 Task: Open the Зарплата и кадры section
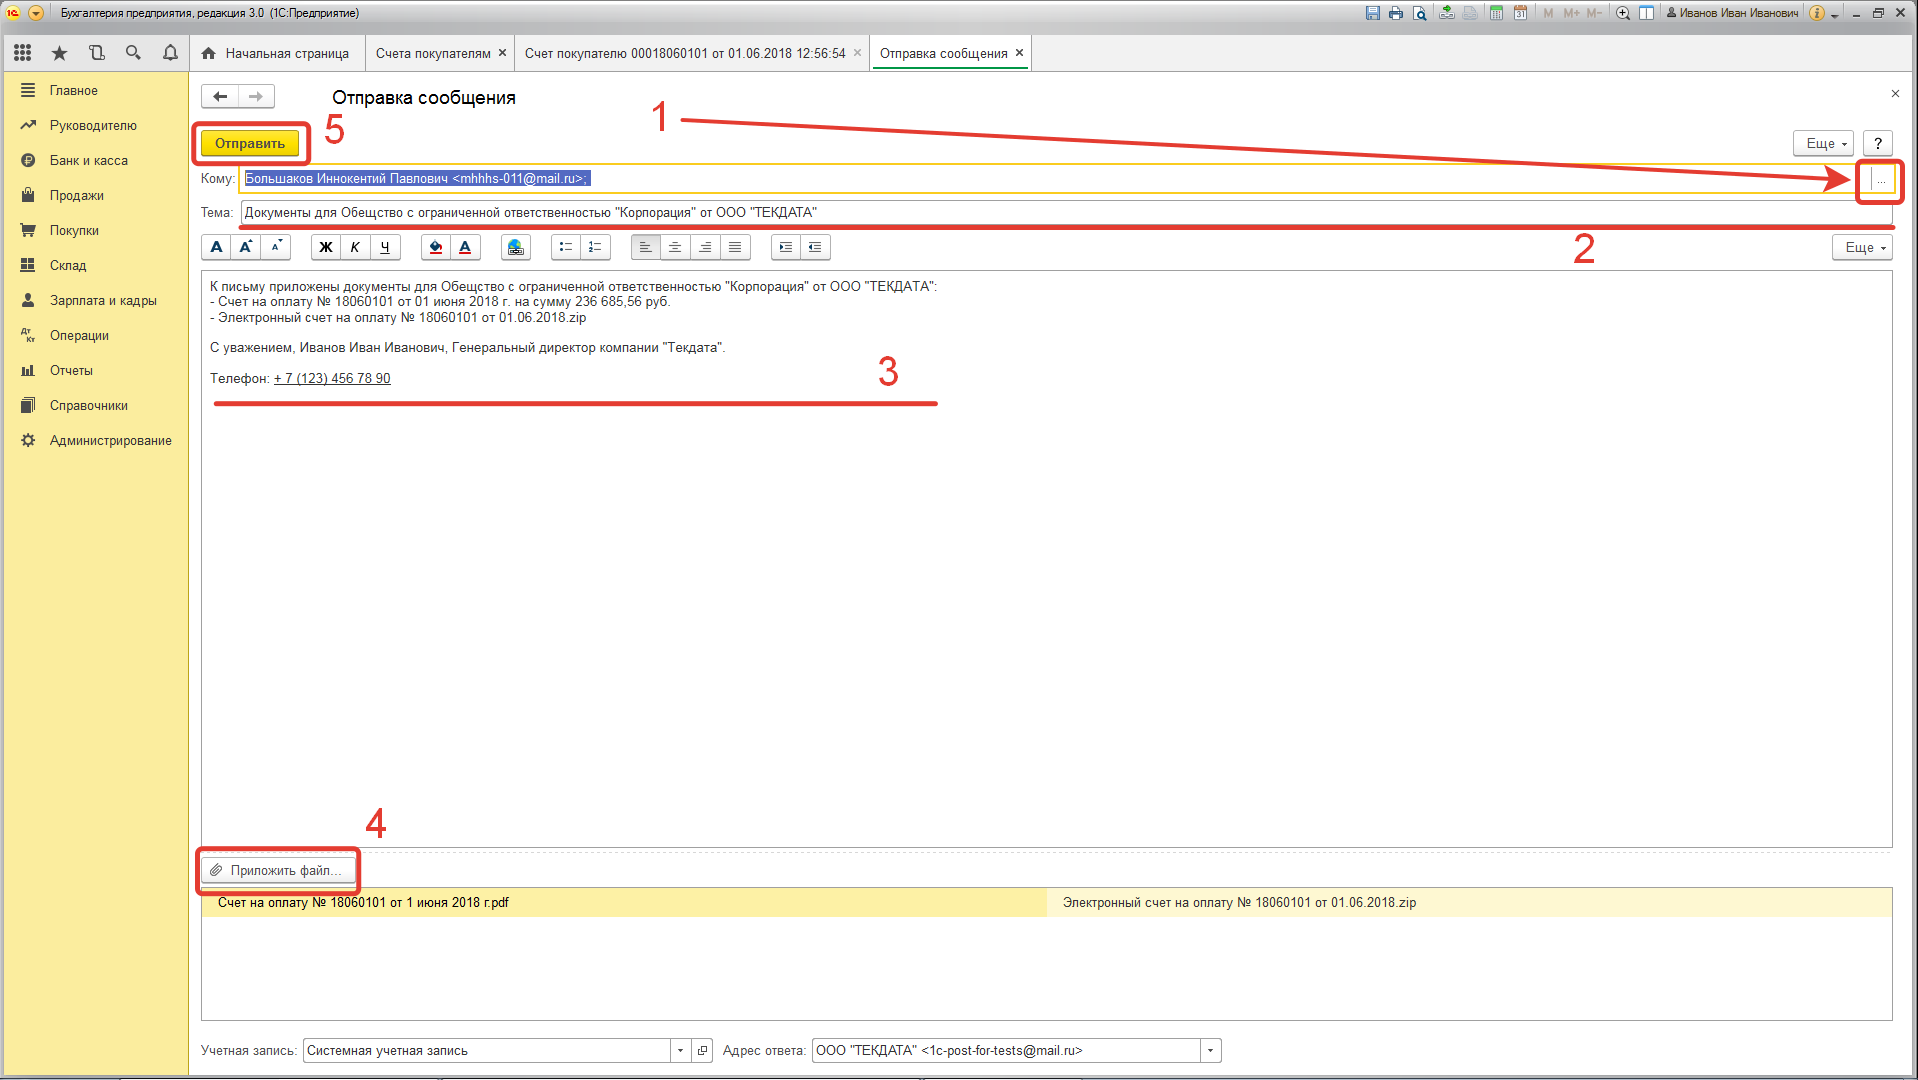coord(103,300)
